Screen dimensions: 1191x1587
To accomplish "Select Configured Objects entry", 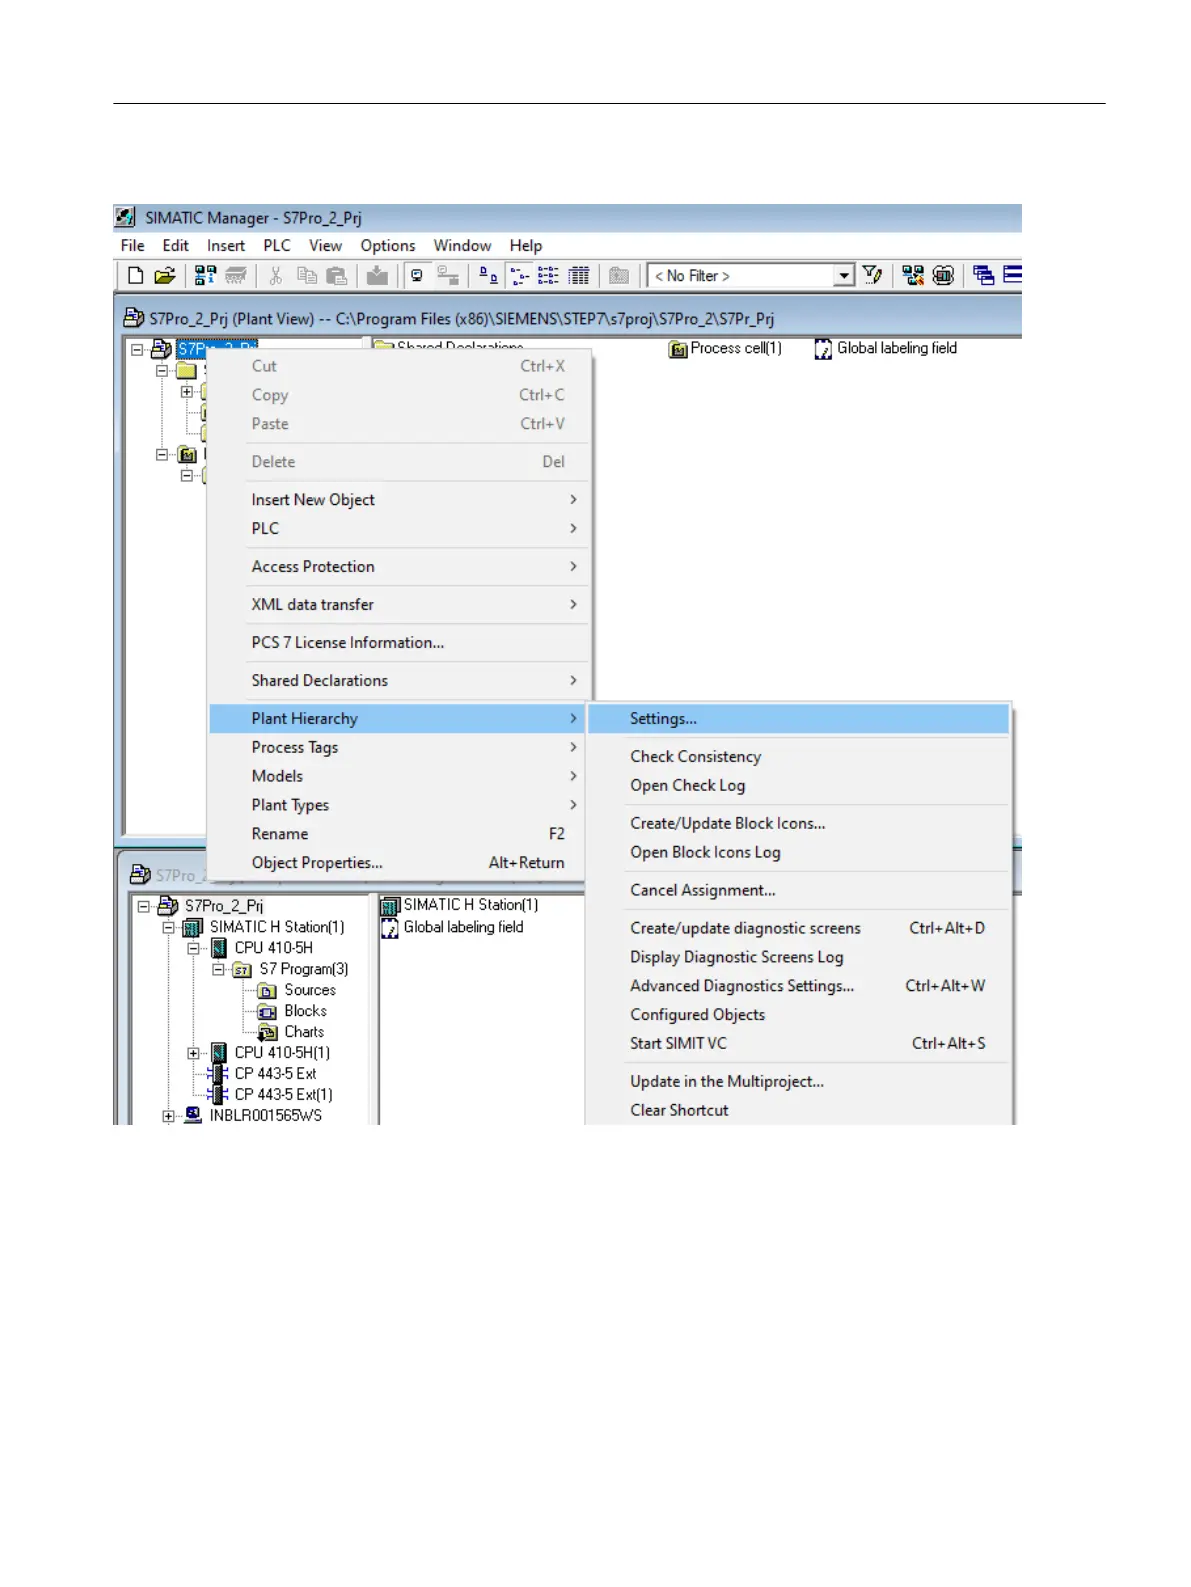I will point(798,1015).
